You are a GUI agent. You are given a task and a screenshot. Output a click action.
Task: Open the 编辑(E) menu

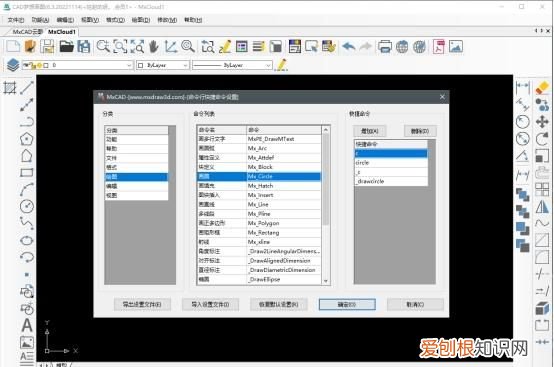coord(65,20)
